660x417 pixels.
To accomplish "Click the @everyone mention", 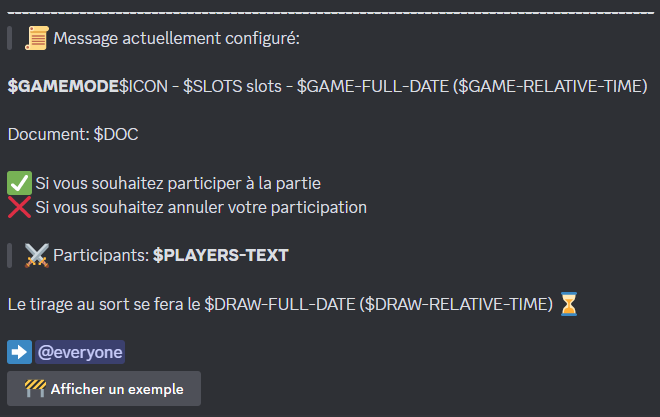I will pyautogui.click(x=80, y=352).
